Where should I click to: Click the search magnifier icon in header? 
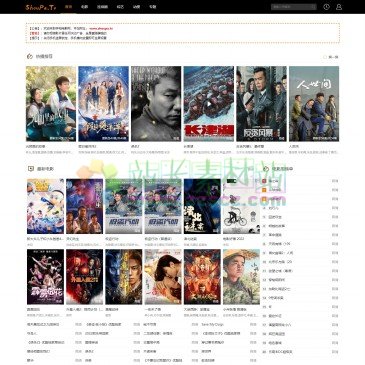[x=313, y=7]
